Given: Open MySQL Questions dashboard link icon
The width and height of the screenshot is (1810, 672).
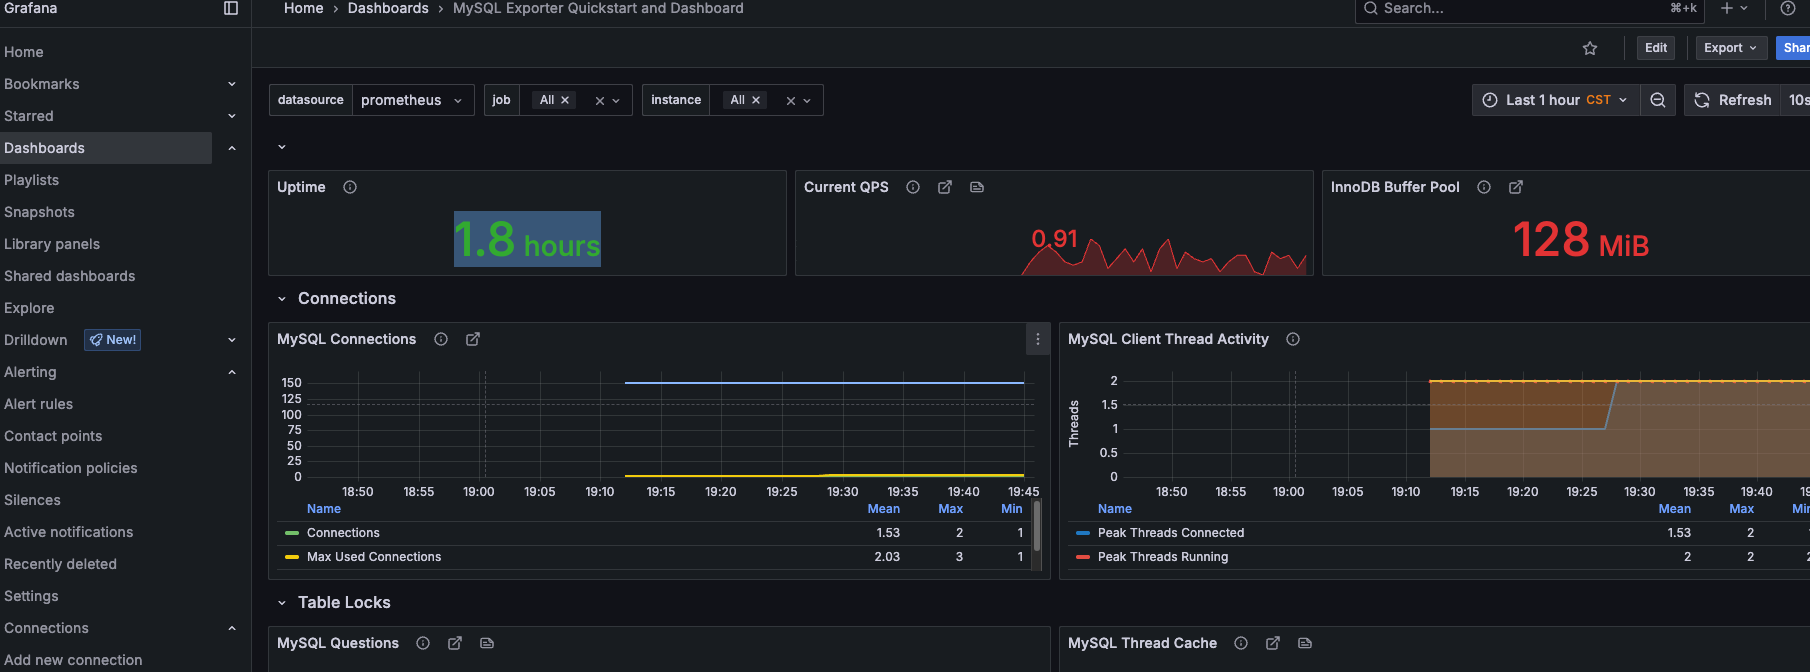Looking at the screenshot, I should [x=487, y=643].
